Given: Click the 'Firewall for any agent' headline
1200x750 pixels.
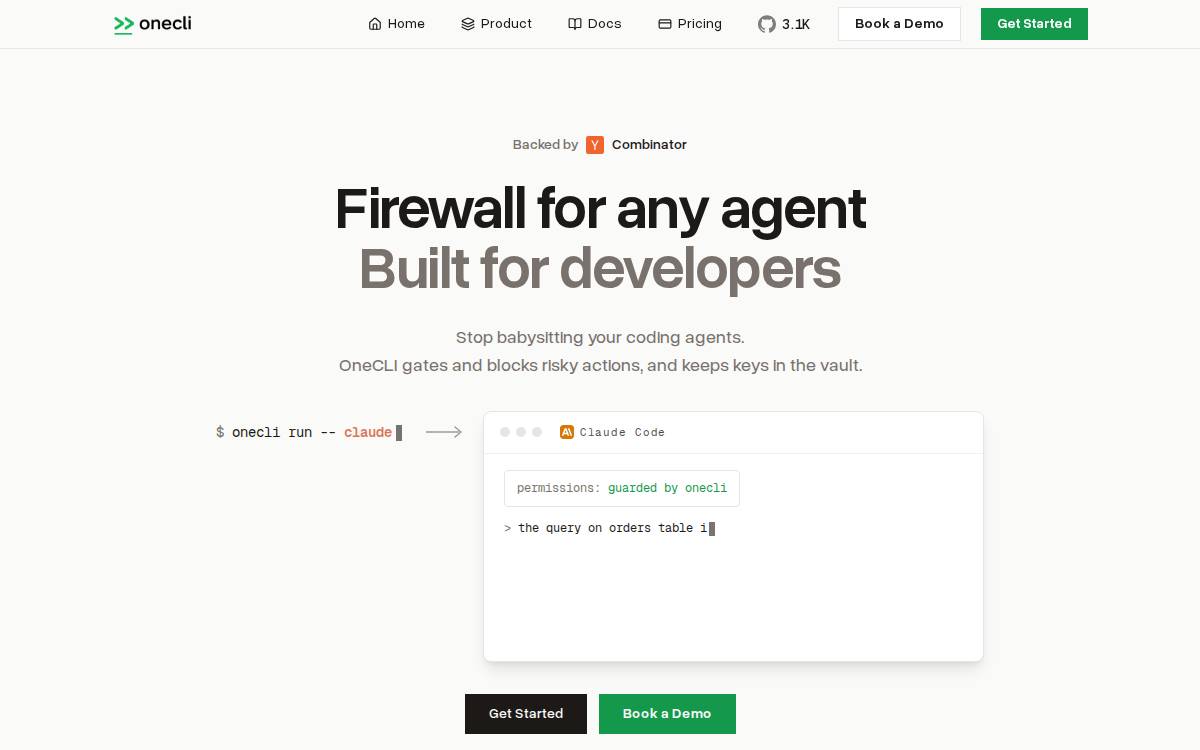Looking at the screenshot, I should 600,209.
